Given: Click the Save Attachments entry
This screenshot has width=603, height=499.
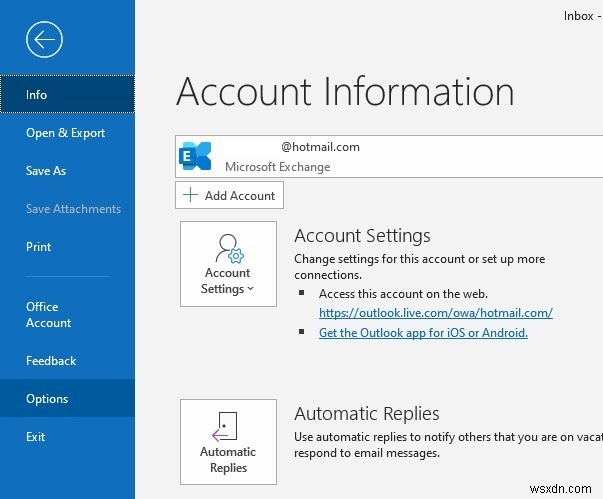Looking at the screenshot, I should 67,209.
